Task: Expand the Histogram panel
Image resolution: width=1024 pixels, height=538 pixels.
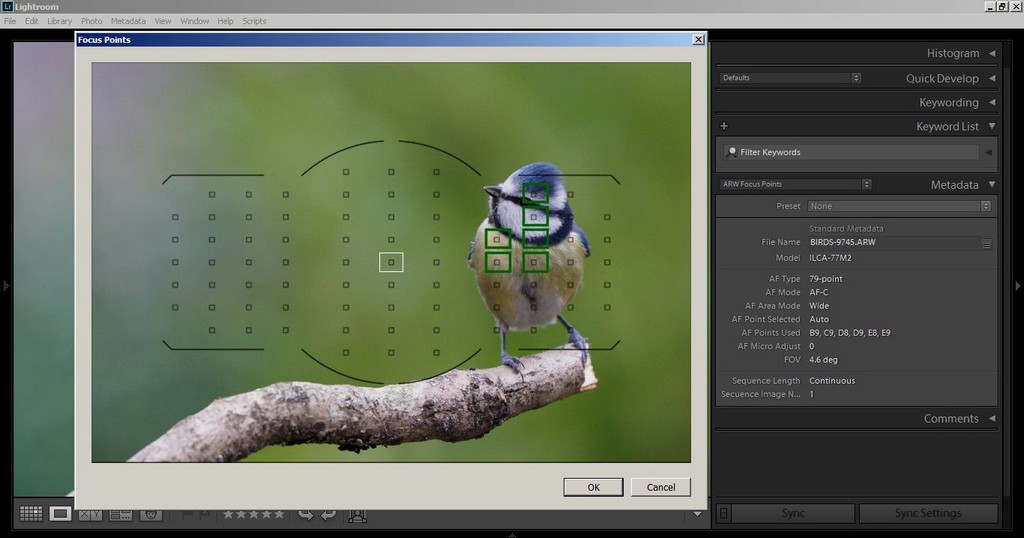Action: [992, 53]
